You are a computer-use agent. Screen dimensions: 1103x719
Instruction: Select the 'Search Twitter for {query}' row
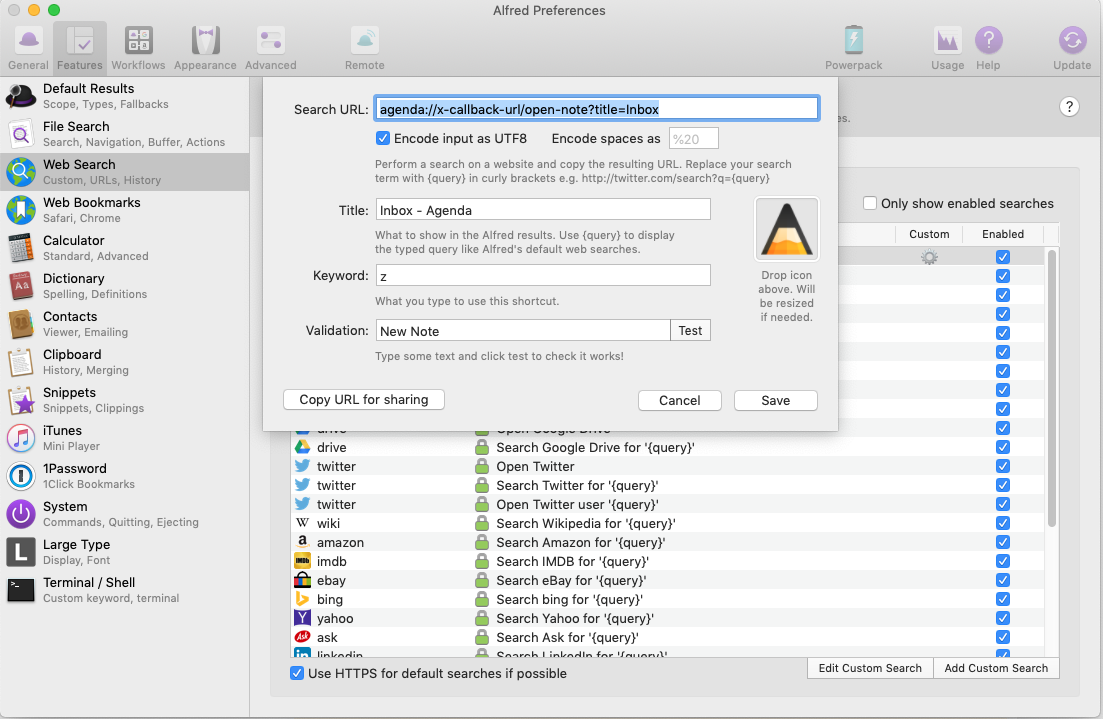(x=668, y=485)
